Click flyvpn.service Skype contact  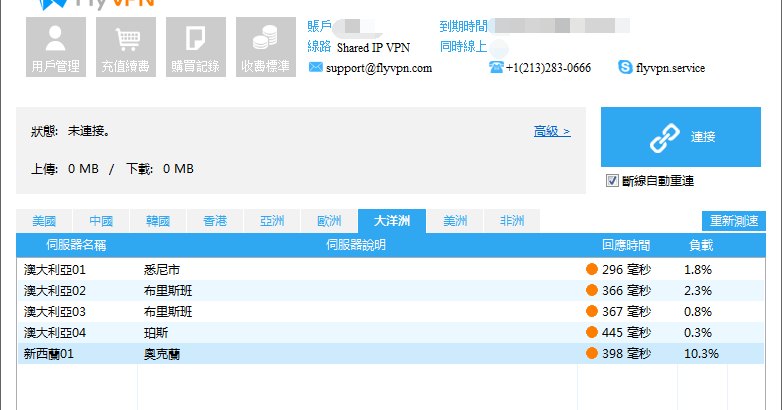670,68
